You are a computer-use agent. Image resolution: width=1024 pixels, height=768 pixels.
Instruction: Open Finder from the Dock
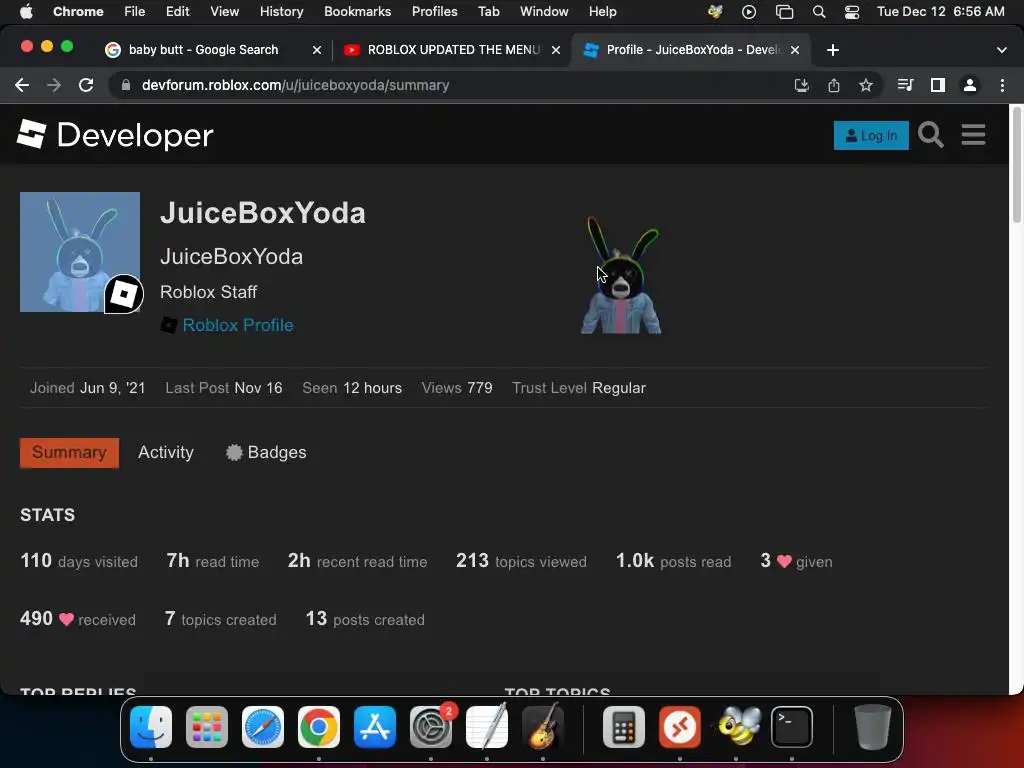click(151, 727)
